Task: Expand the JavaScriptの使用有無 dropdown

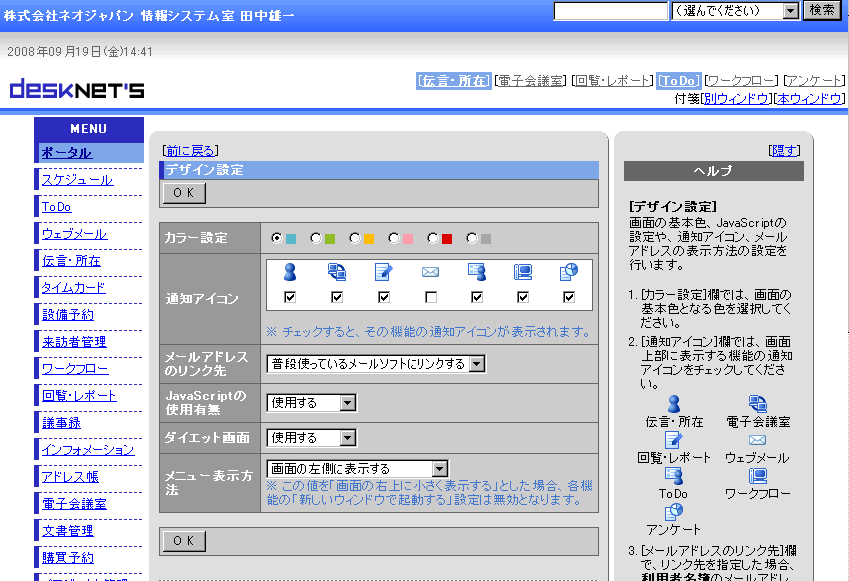Action: (311, 403)
